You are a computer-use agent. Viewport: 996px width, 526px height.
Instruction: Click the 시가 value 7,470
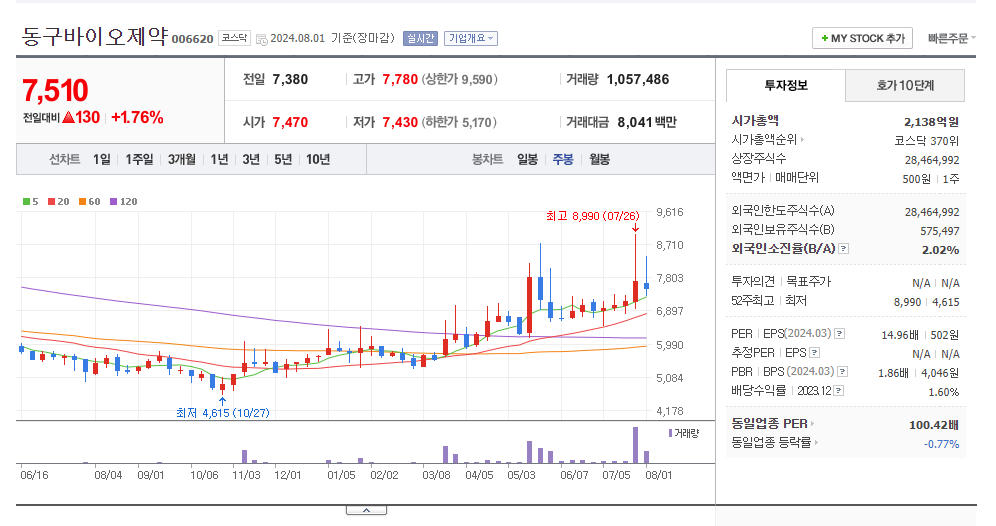coord(290,122)
